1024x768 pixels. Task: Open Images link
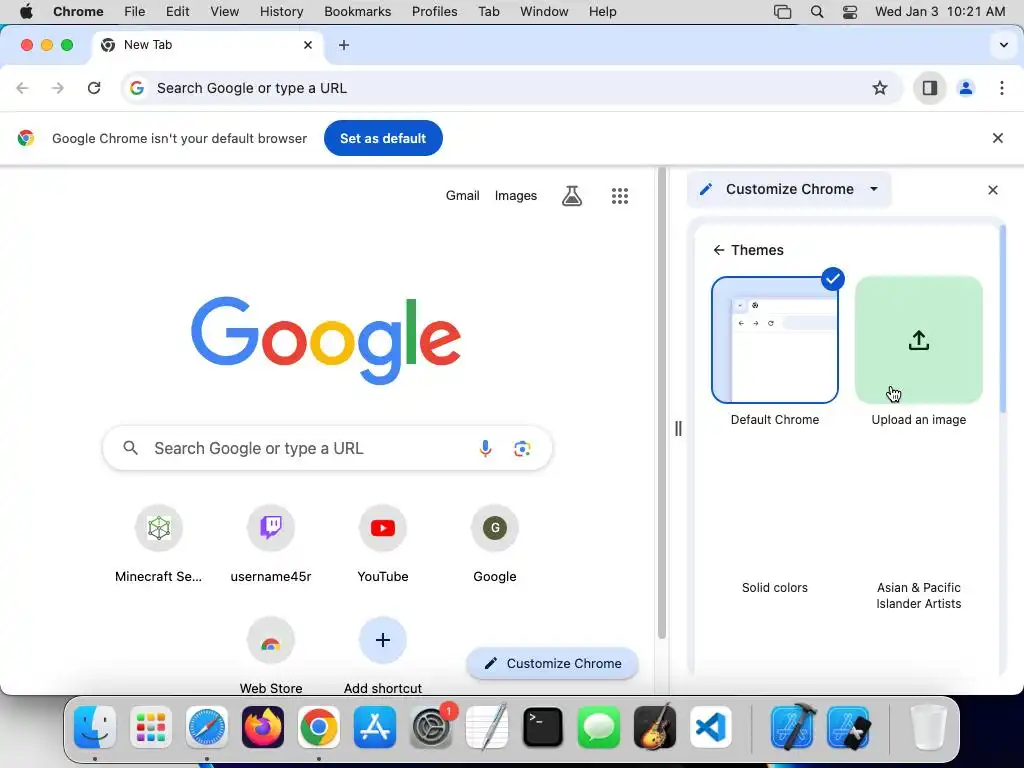tap(516, 195)
